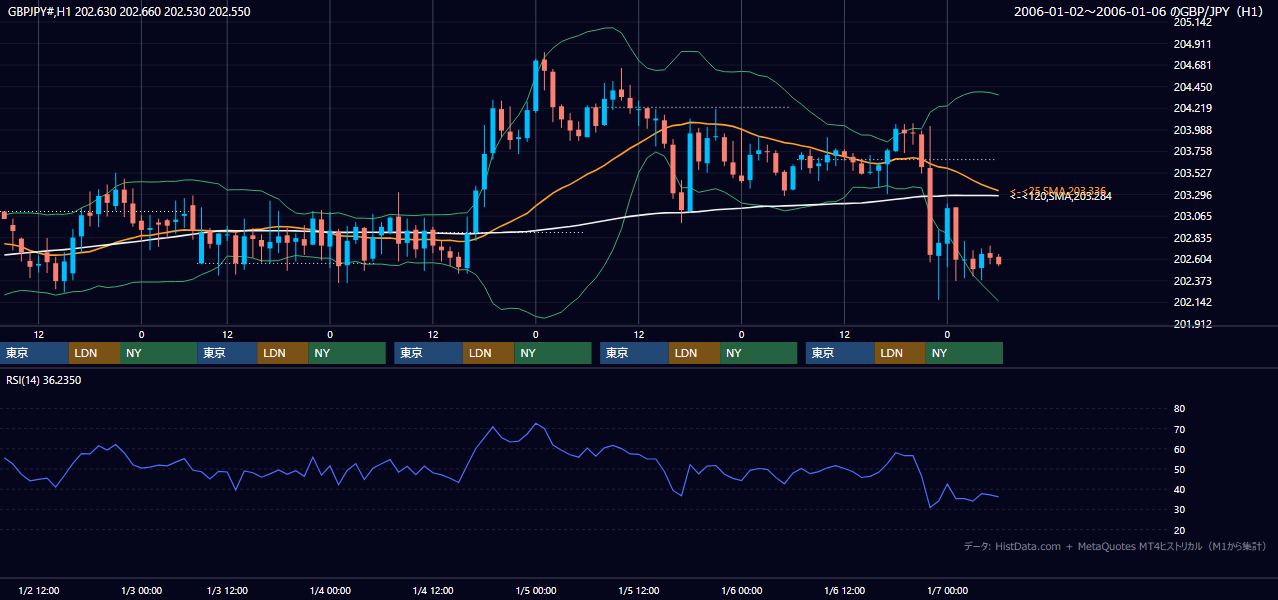Click the rightmost 東京 session block
The width and height of the screenshot is (1278, 600).
coord(840,353)
